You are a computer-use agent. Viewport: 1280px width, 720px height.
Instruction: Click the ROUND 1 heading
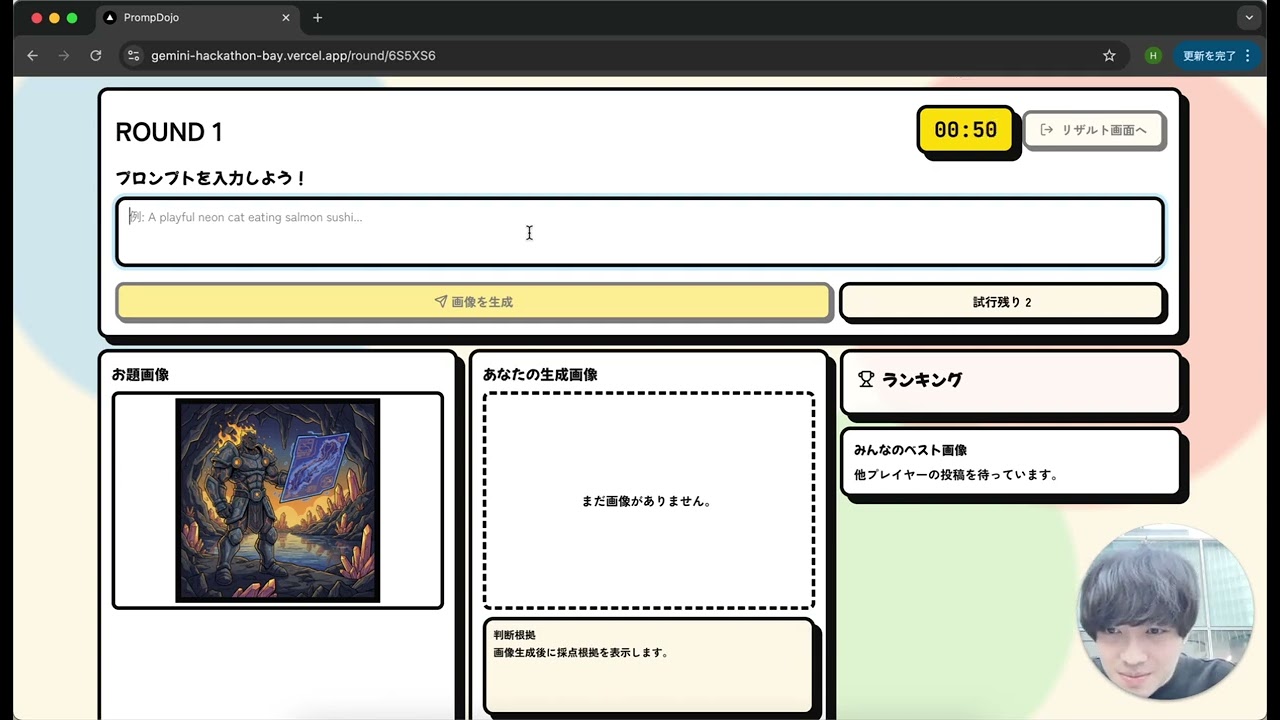[169, 132]
